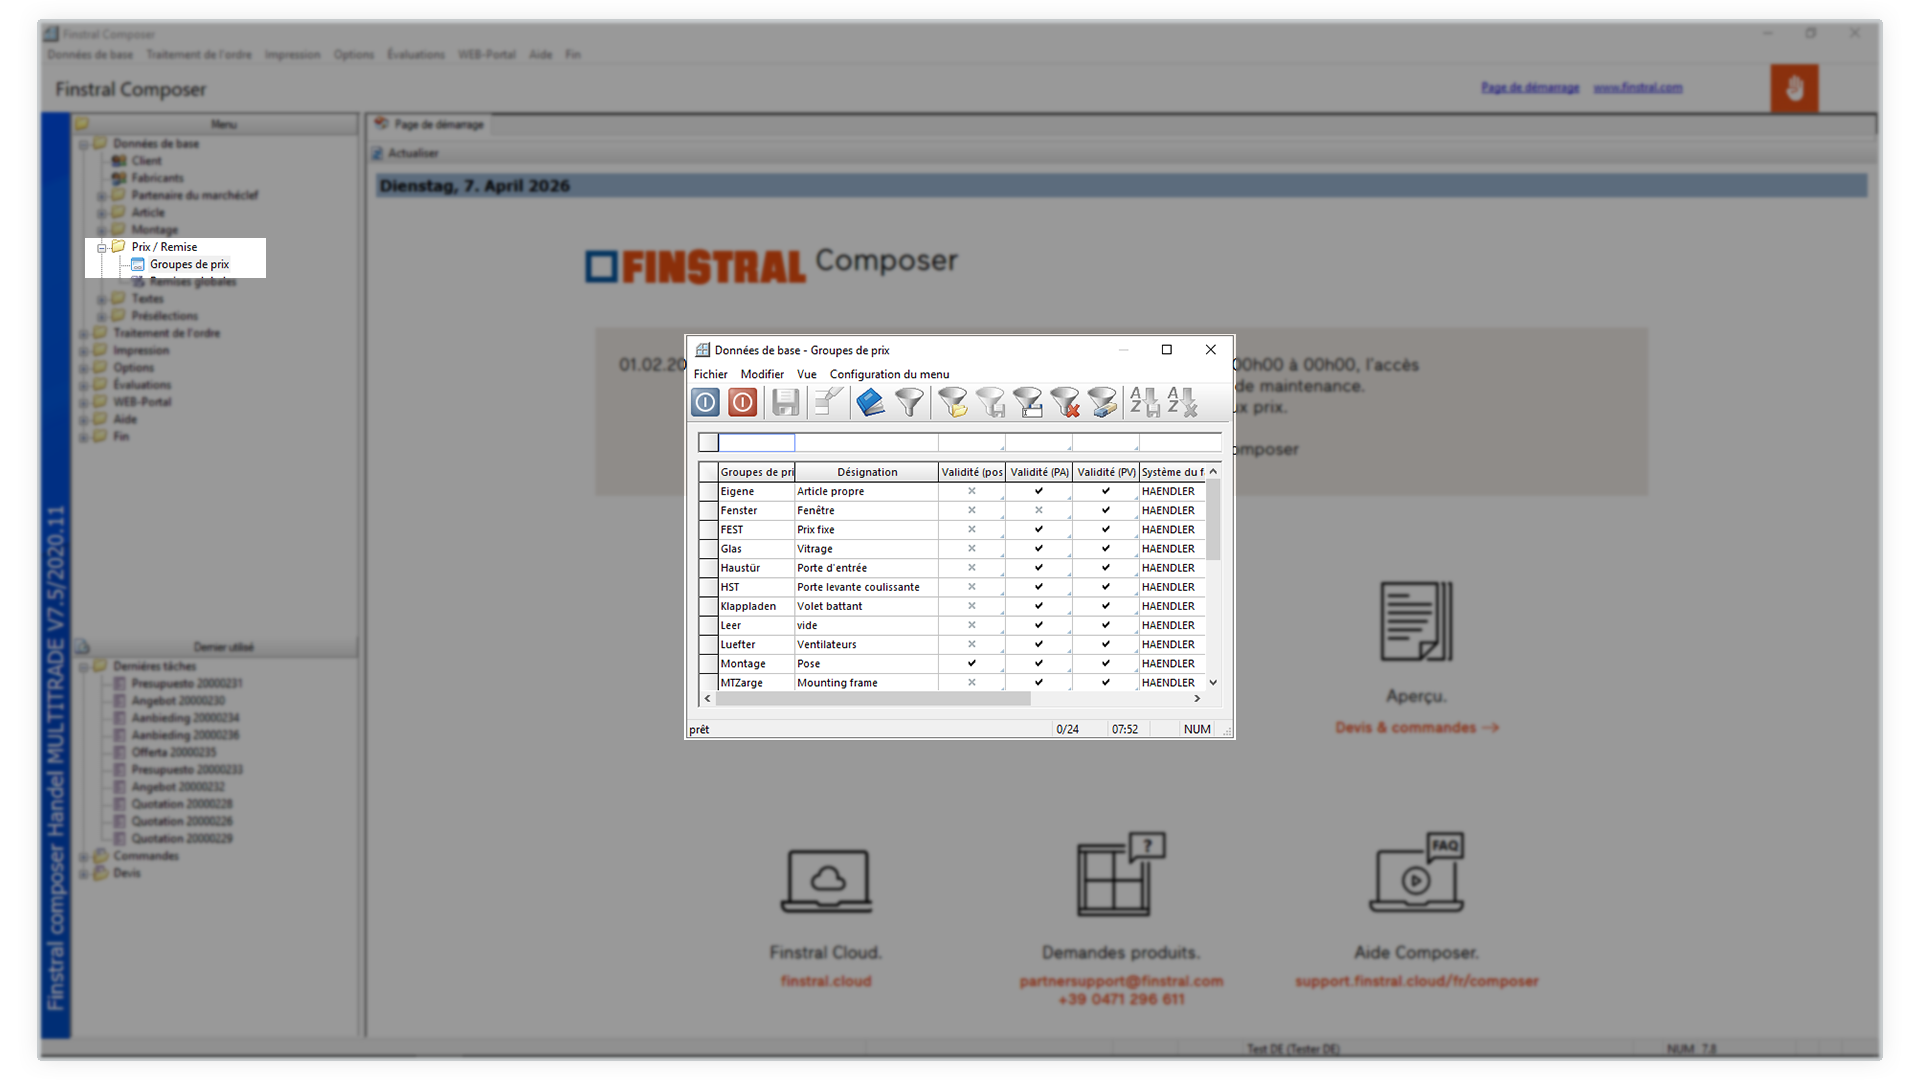The width and height of the screenshot is (1920, 1080).
Task: Click the first filter input field
Action: click(756, 442)
